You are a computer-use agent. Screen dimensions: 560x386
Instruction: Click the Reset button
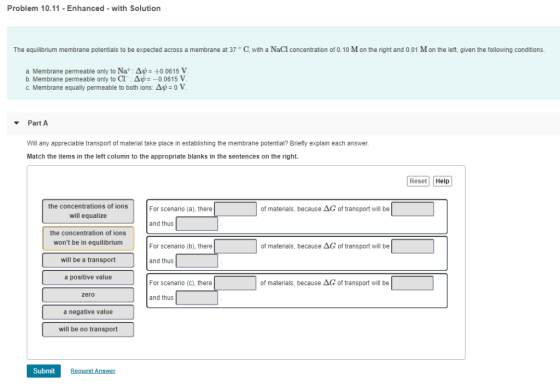(x=418, y=181)
